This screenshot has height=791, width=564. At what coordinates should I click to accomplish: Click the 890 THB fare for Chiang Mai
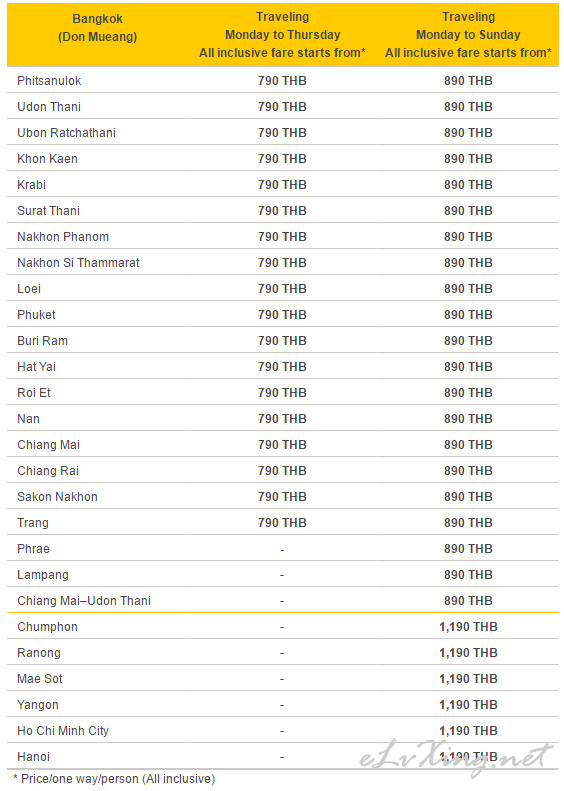click(469, 445)
